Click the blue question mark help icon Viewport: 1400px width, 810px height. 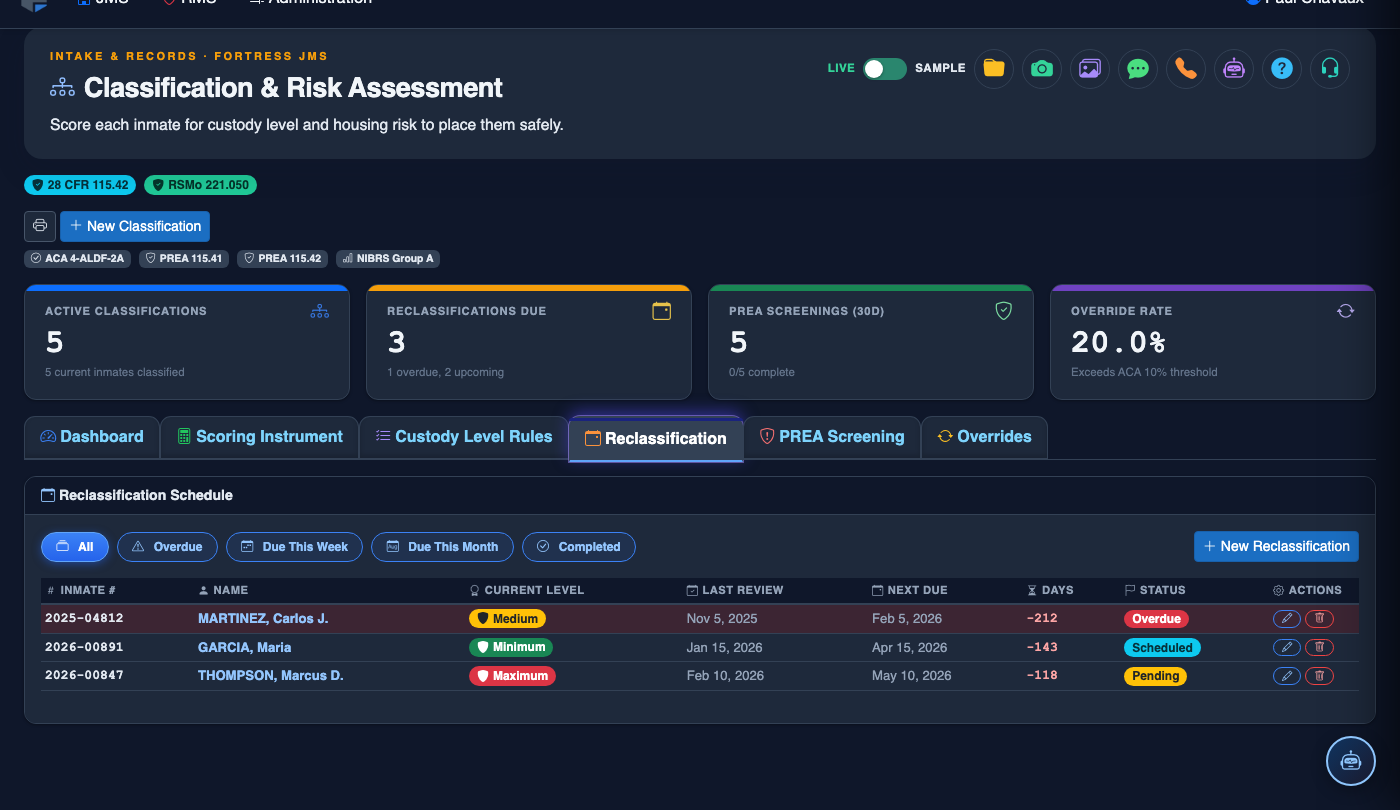(1282, 68)
